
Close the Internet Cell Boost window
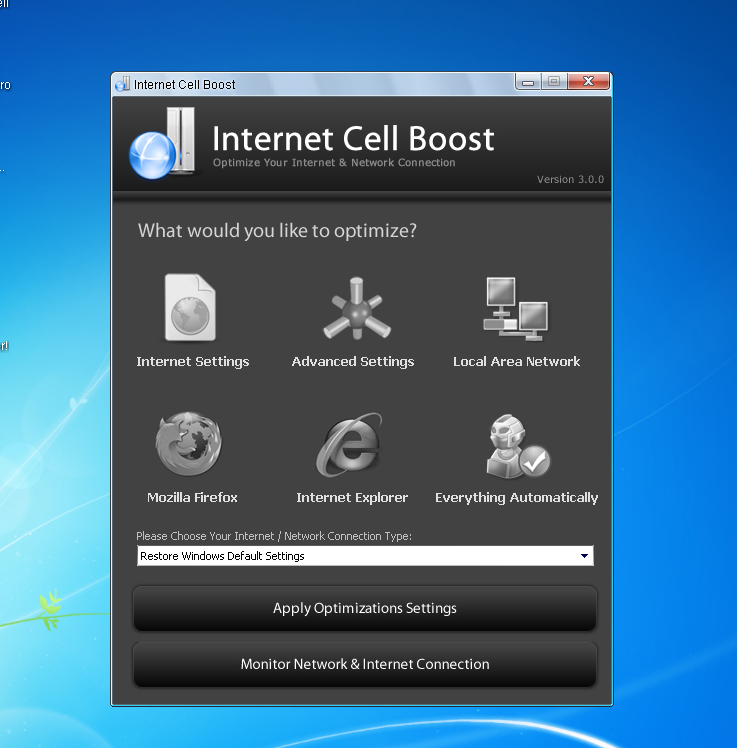[x=589, y=82]
